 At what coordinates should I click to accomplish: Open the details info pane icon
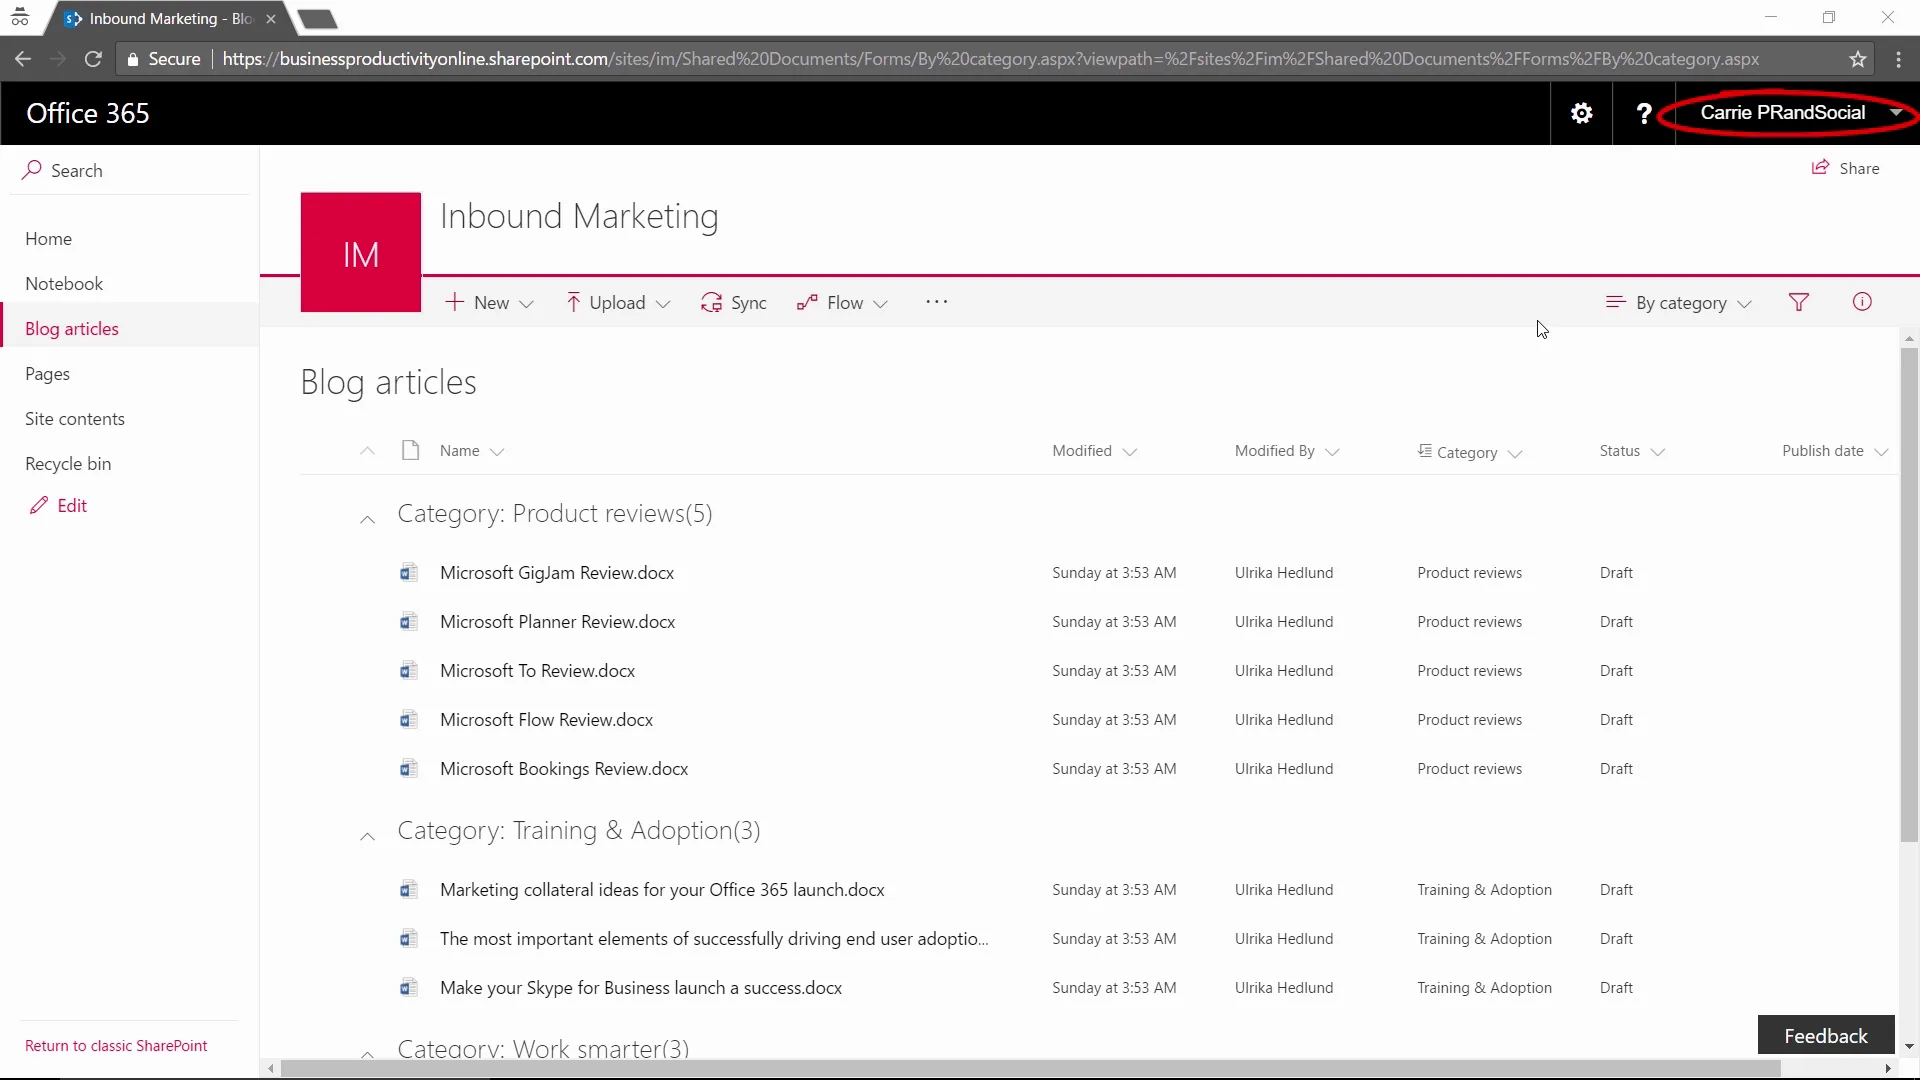(1862, 302)
